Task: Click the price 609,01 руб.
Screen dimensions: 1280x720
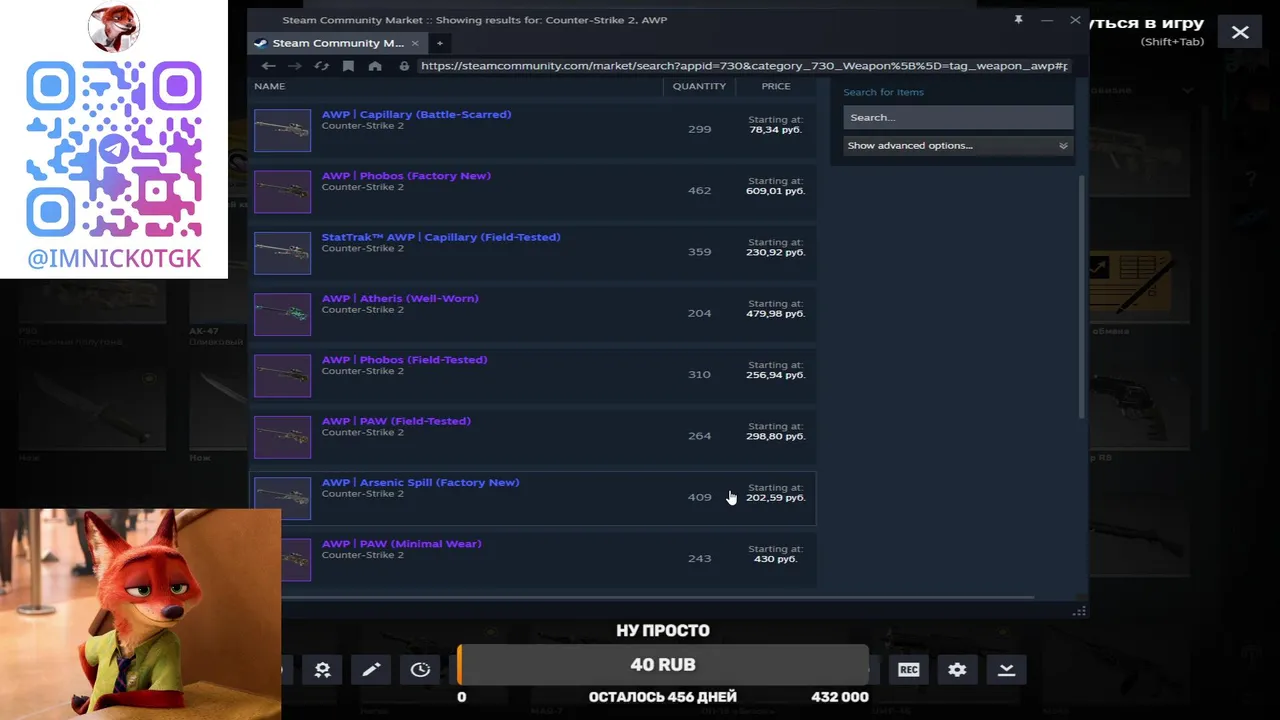Action: [775, 191]
